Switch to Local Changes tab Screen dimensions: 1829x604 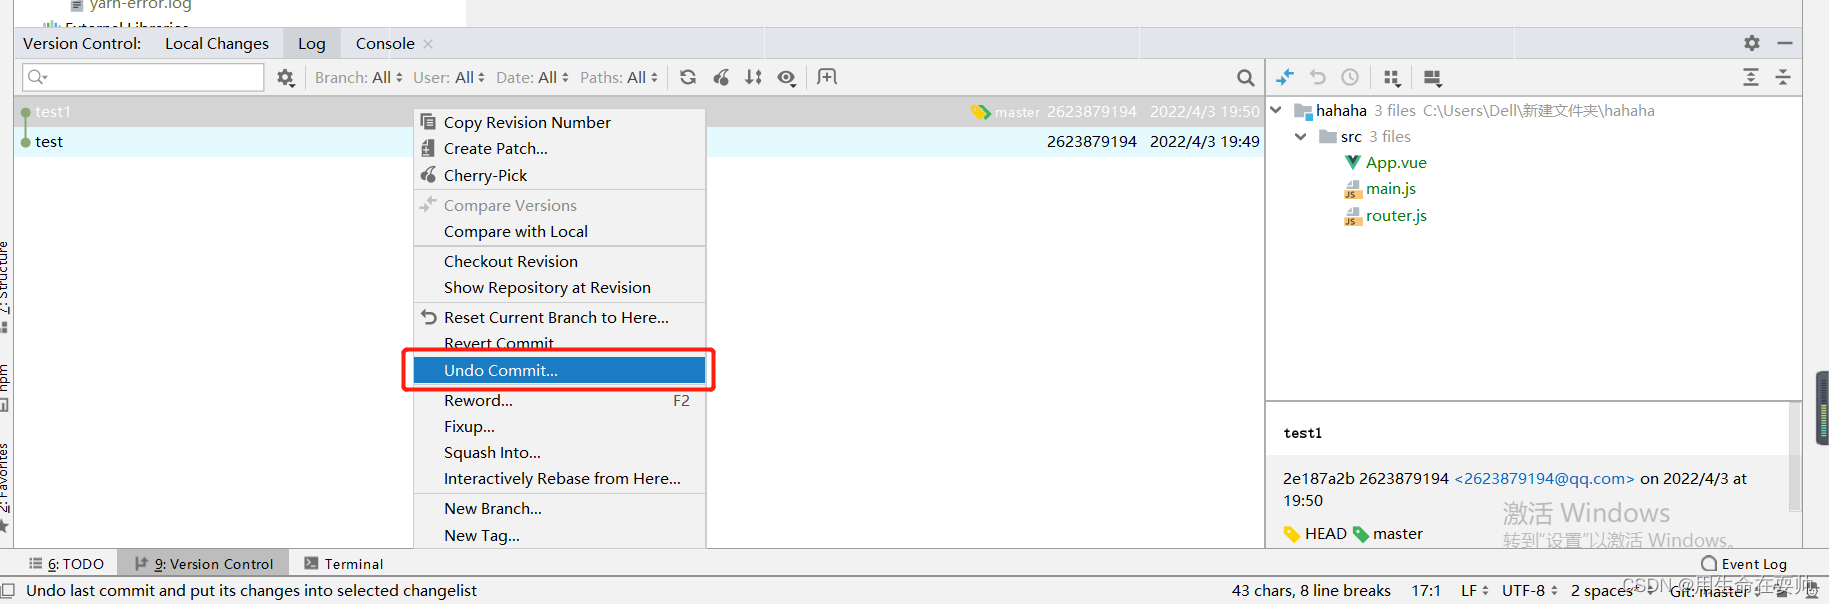217,43
